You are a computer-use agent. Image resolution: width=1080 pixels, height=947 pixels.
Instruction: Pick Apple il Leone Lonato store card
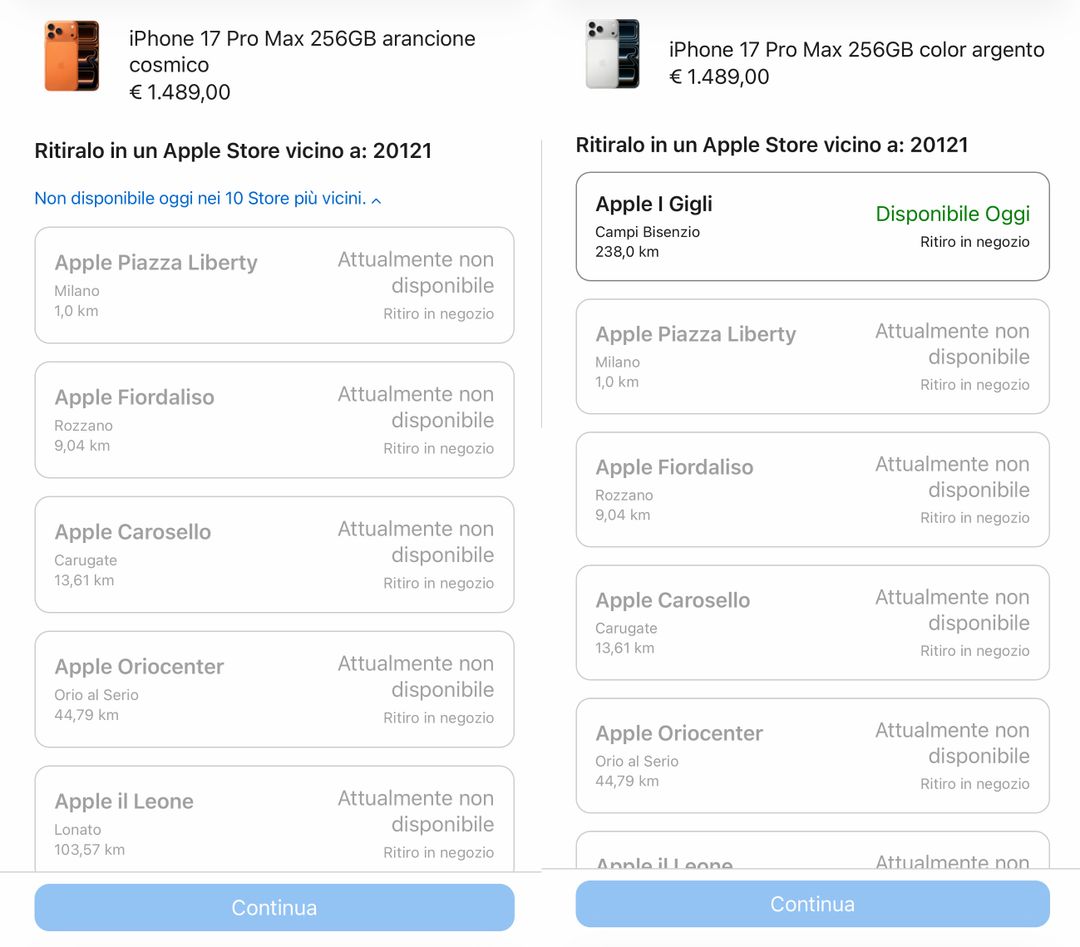[274, 820]
